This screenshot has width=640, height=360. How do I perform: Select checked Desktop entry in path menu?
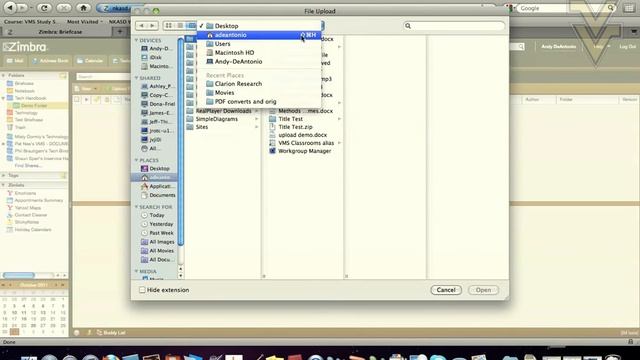259,26
